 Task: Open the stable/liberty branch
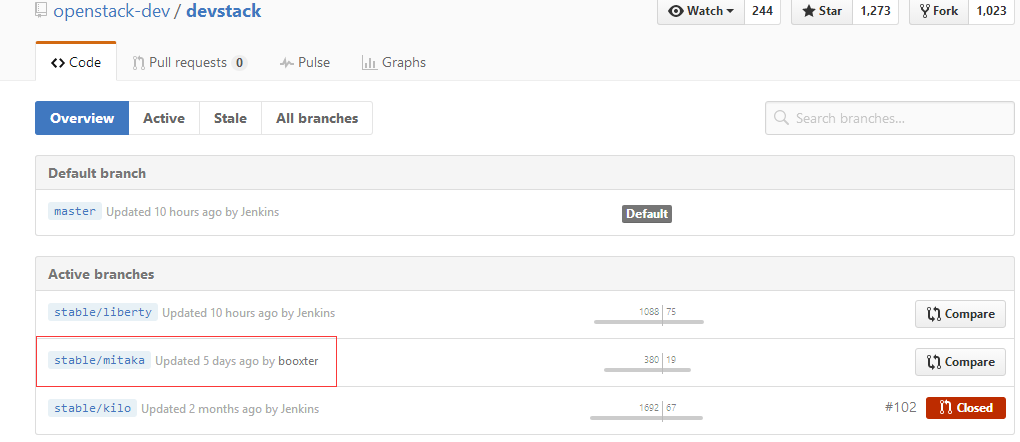103,312
